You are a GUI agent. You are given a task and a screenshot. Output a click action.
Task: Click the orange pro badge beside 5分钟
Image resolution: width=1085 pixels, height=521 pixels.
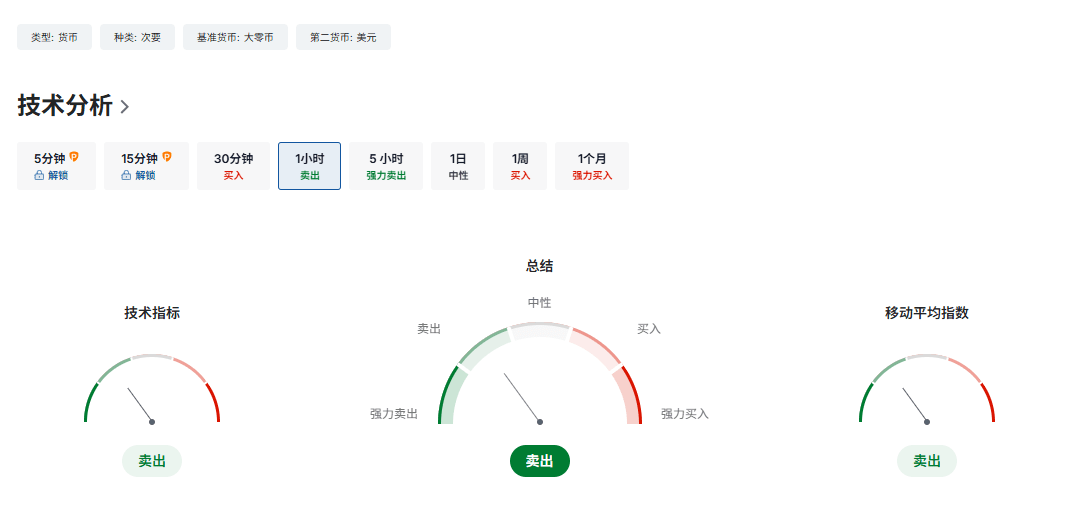coord(74,157)
